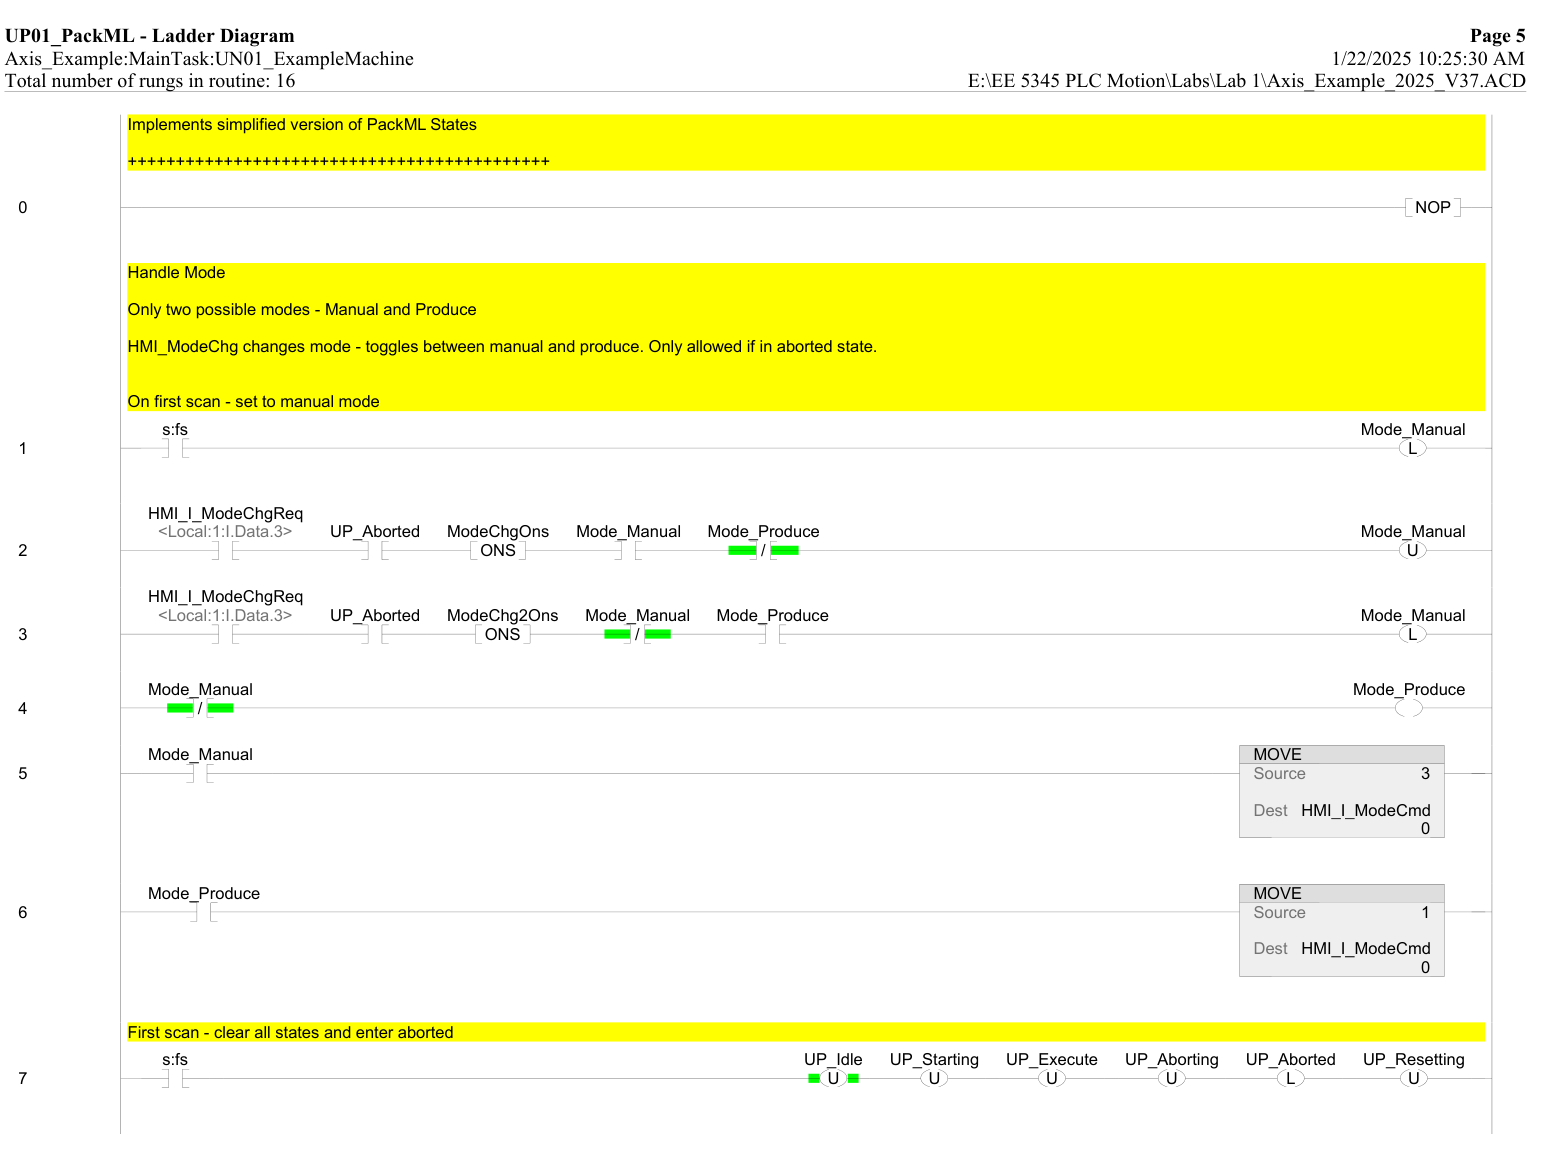Screen dimensions: 1560x1150
Task: Click the Mode_Manual unlatch coil on rung 2
Action: pos(1412,550)
